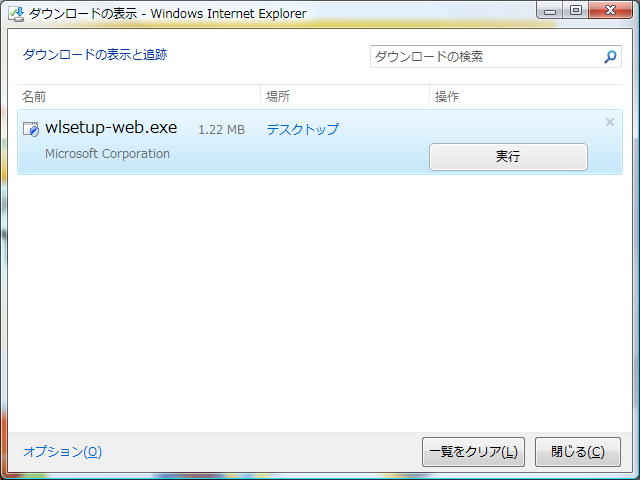Run wlsetup-web.exe with 実行 button
This screenshot has height=480, width=640.
click(508, 156)
